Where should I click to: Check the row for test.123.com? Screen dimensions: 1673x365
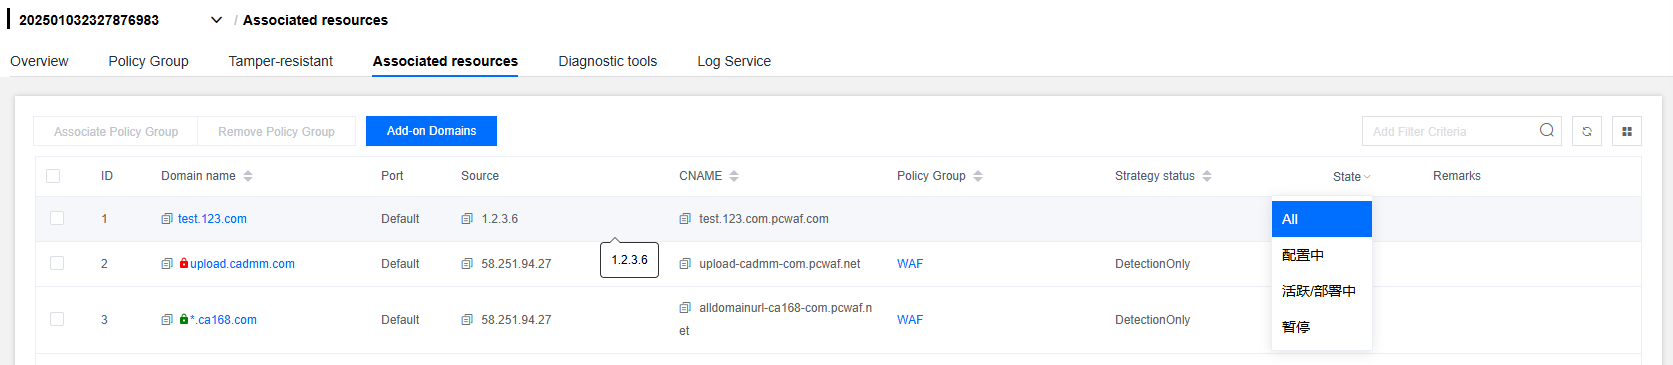pos(57,218)
